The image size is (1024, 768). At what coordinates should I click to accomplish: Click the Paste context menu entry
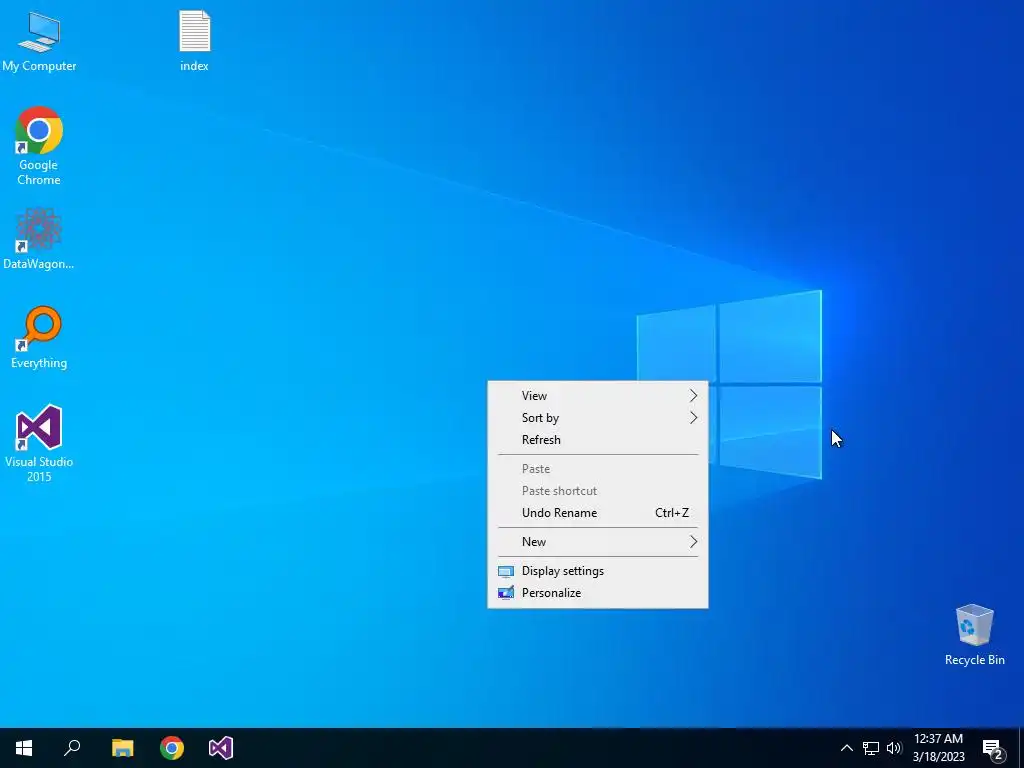598,469
